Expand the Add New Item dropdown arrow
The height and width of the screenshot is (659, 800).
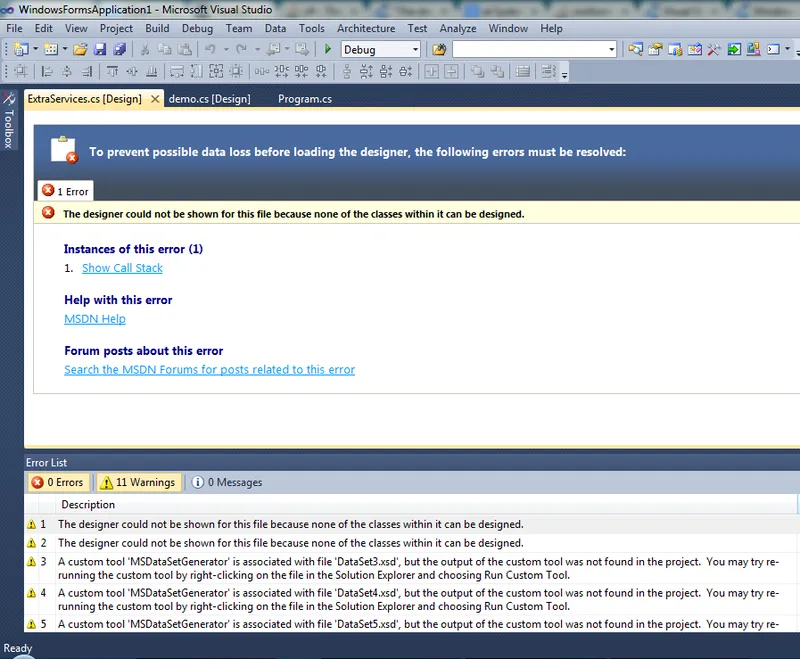pyautogui.click(x=65, y=49)
